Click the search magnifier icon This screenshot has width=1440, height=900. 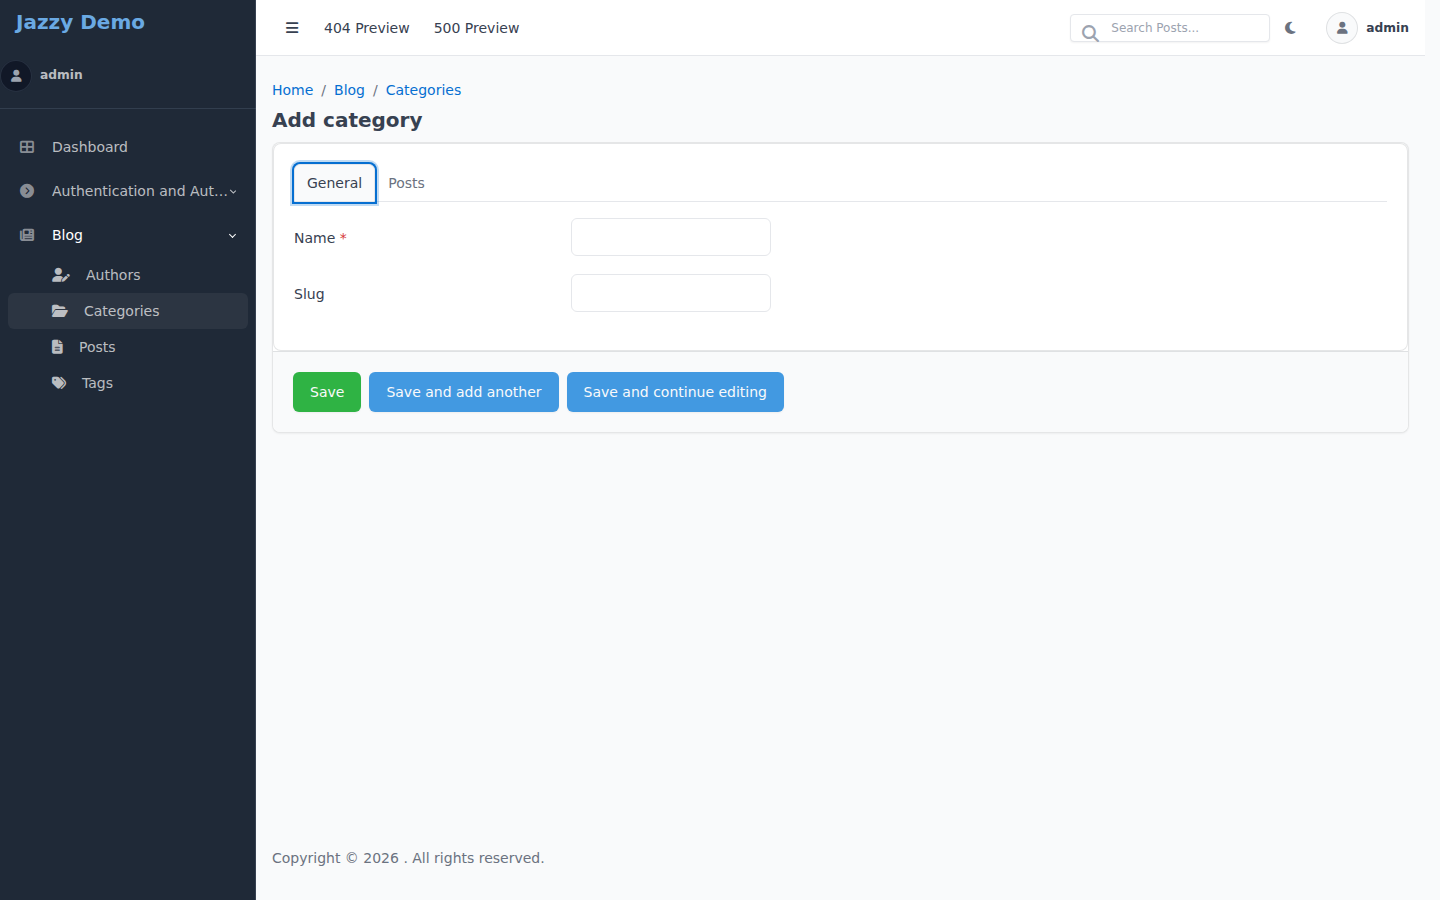click(1090, 32)
